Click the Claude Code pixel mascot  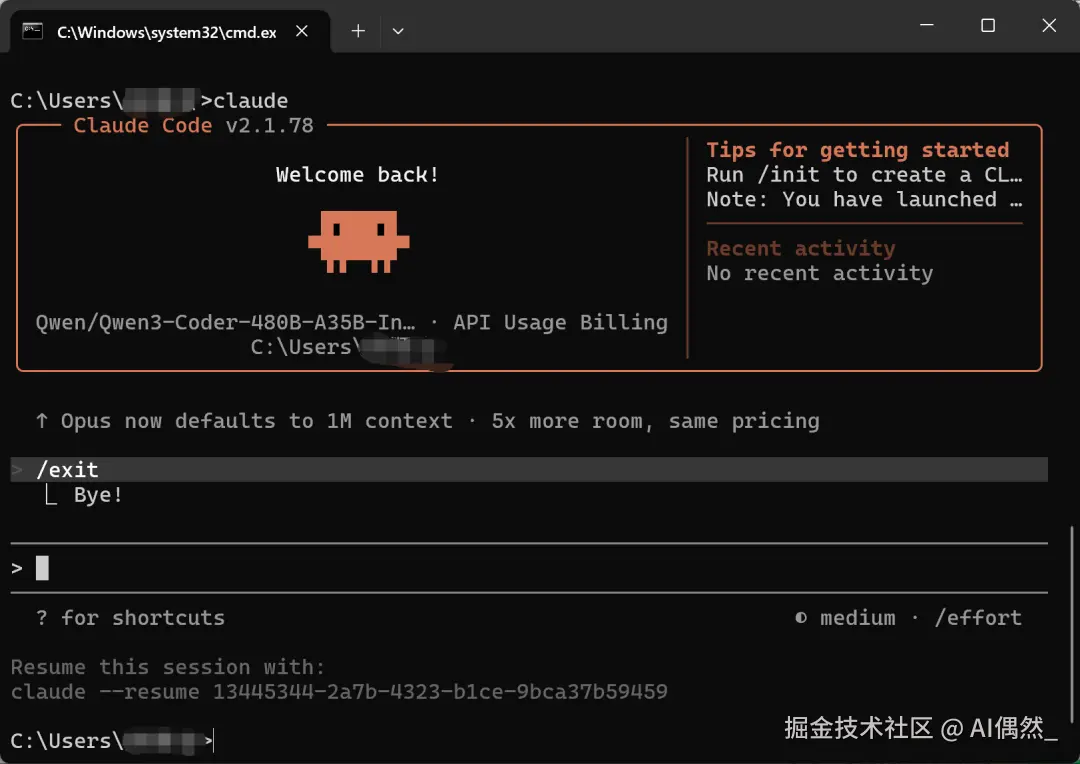point(358,242)
